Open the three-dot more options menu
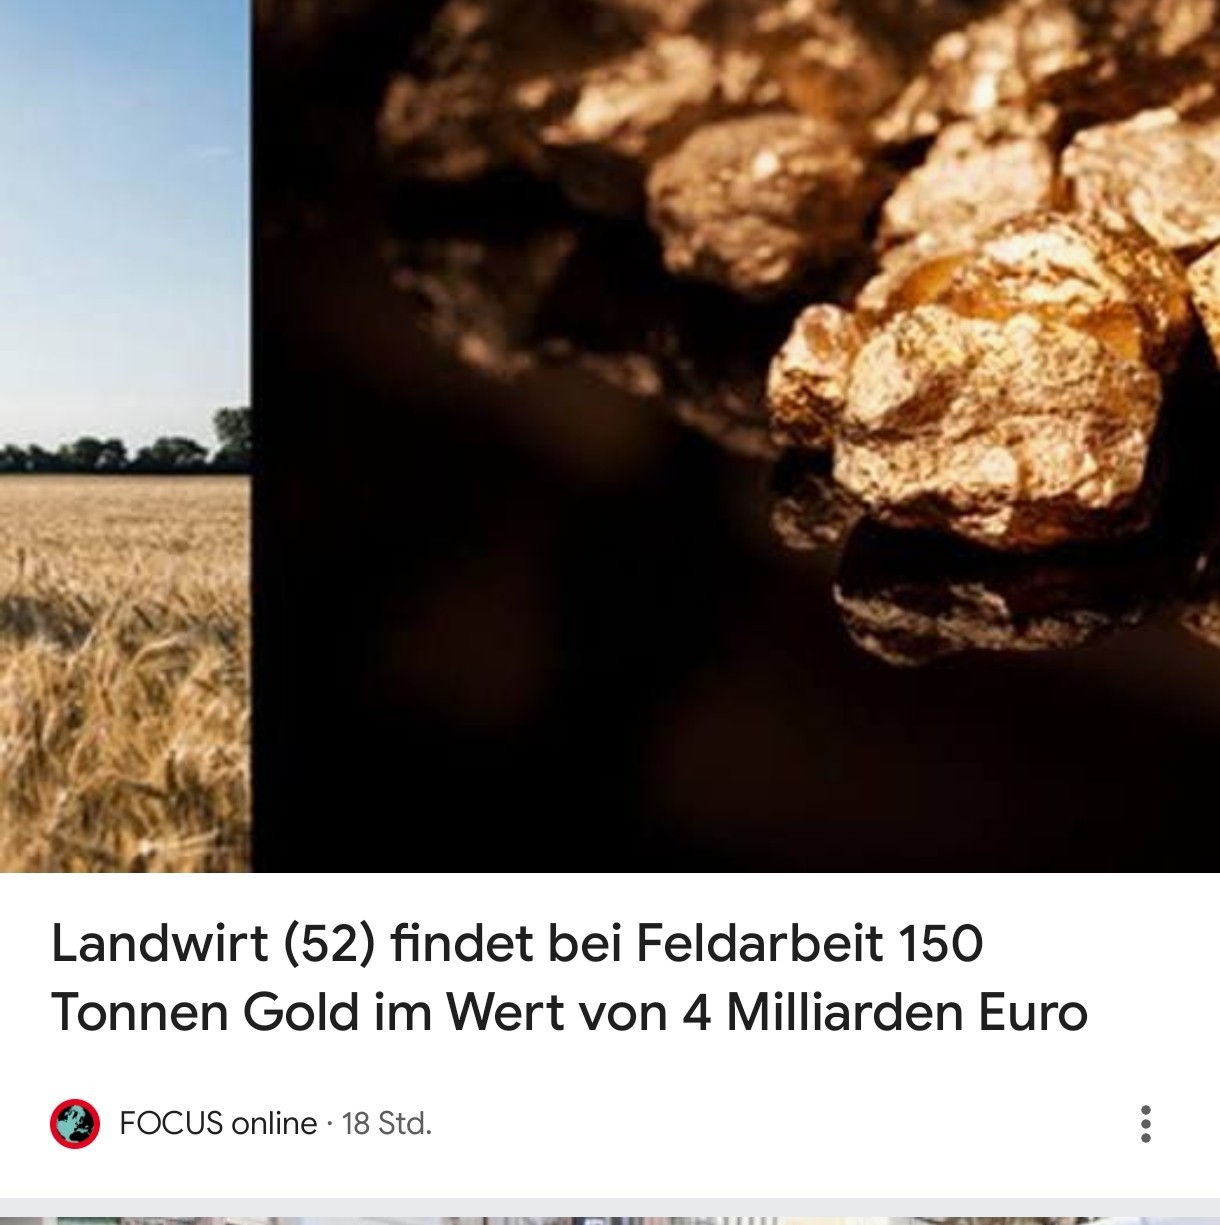 pyautogui.click(x=1146, y=1124)
